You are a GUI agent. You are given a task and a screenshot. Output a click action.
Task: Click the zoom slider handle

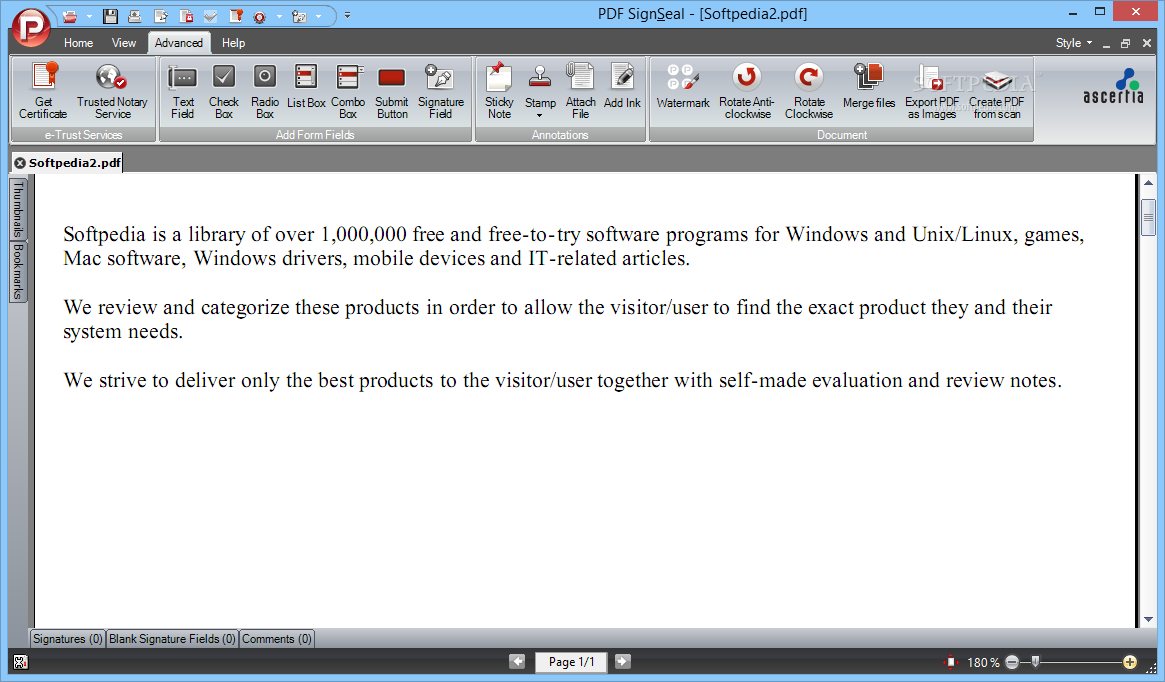(1035, 661)
